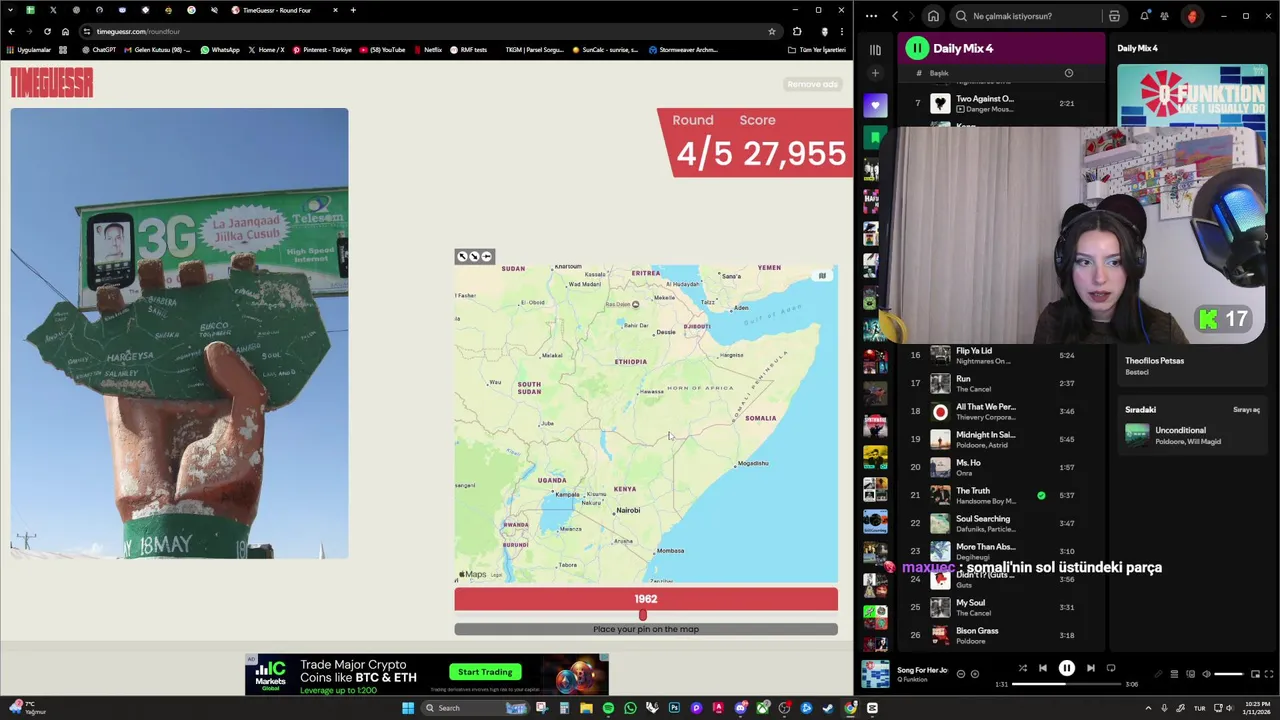The image size is (1280, 720).
Task: Click the Spotify search field
Action: point(1025,16)
